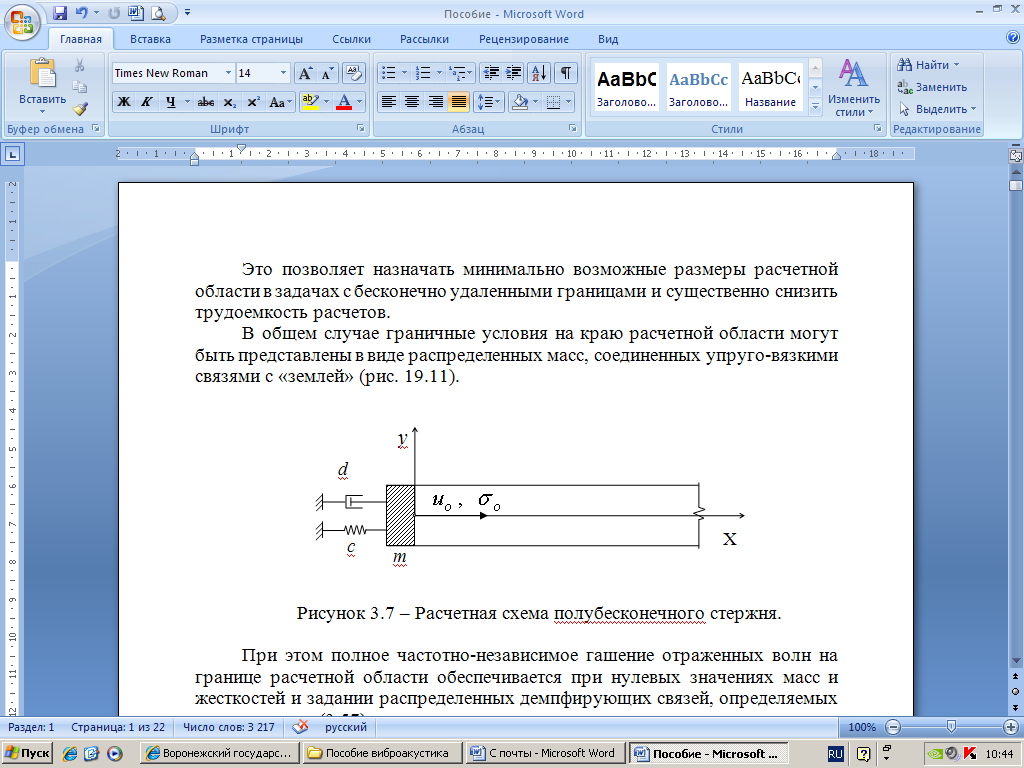Toggle bold (Ж) formatting

pos(123,102)
